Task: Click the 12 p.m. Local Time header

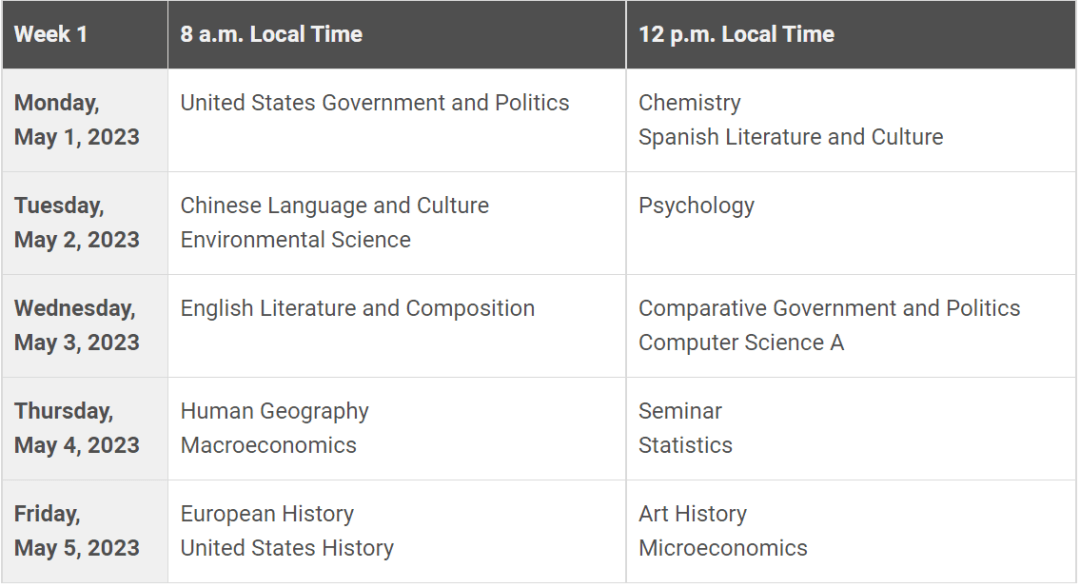Action: pos(736,34)
